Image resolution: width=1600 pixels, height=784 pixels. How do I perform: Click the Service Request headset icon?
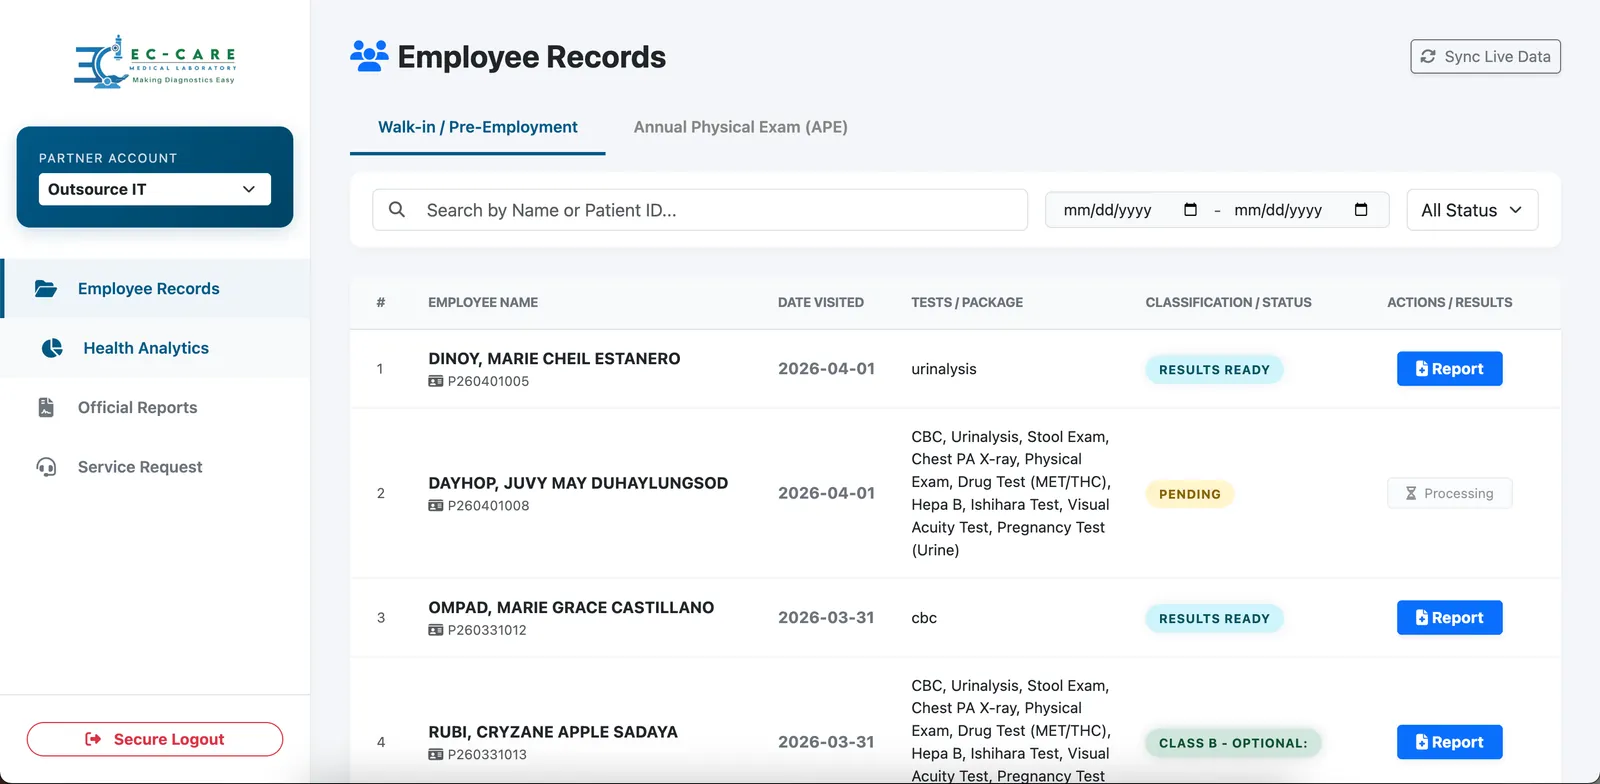pyautogui.click(x=46, y=467)
